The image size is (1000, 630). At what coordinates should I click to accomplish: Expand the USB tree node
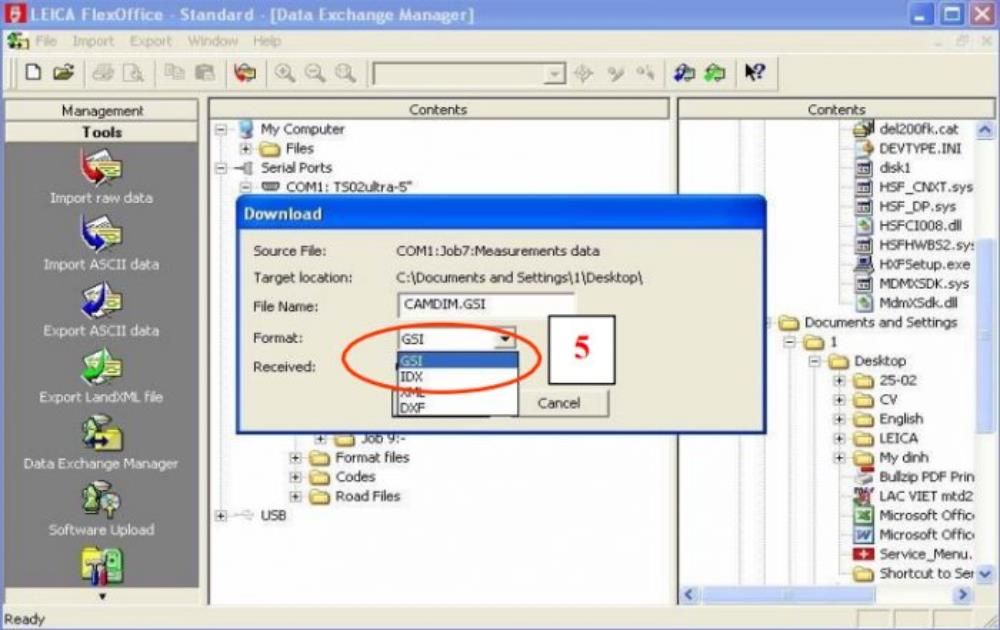(x=221, y=515)
